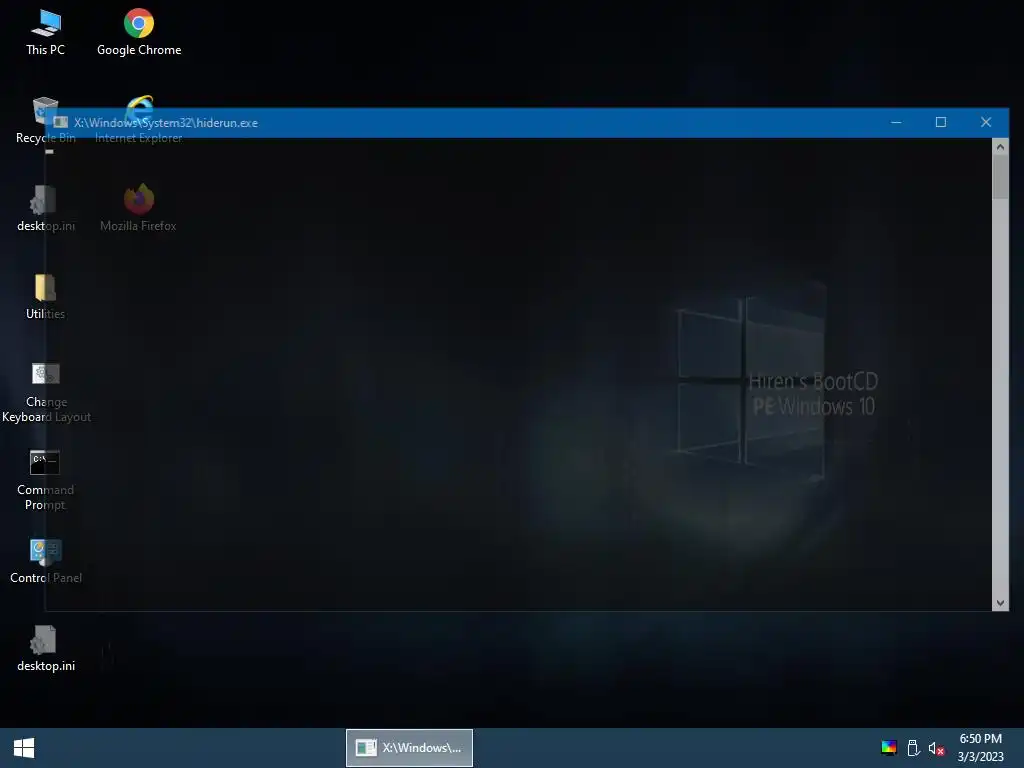Launch Google Chrome from desktop
The height and width of the screenshot is (768, 1024).
click(139, 31)
